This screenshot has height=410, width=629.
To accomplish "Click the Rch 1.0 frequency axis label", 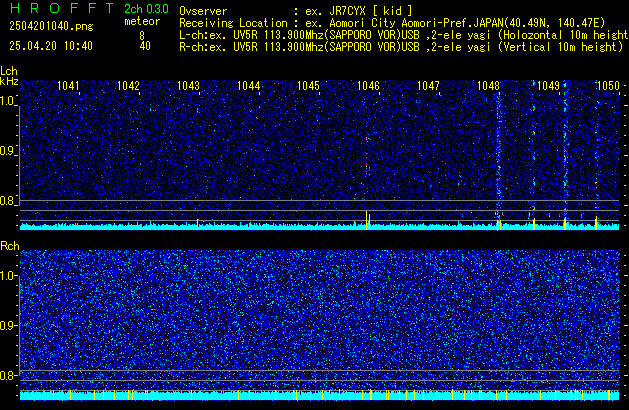I will [8, 276].
